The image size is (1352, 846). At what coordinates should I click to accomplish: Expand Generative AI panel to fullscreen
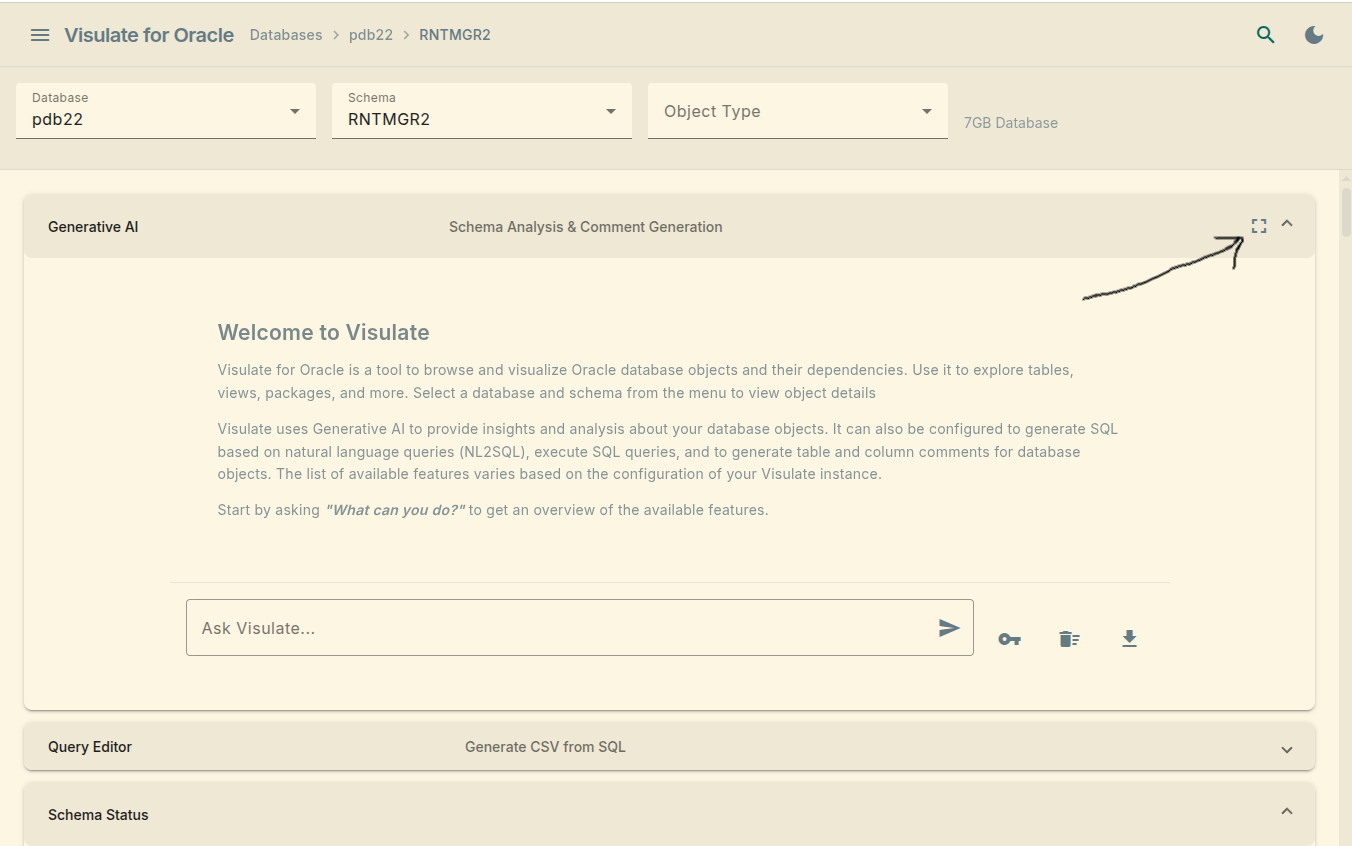point(1259,226)
